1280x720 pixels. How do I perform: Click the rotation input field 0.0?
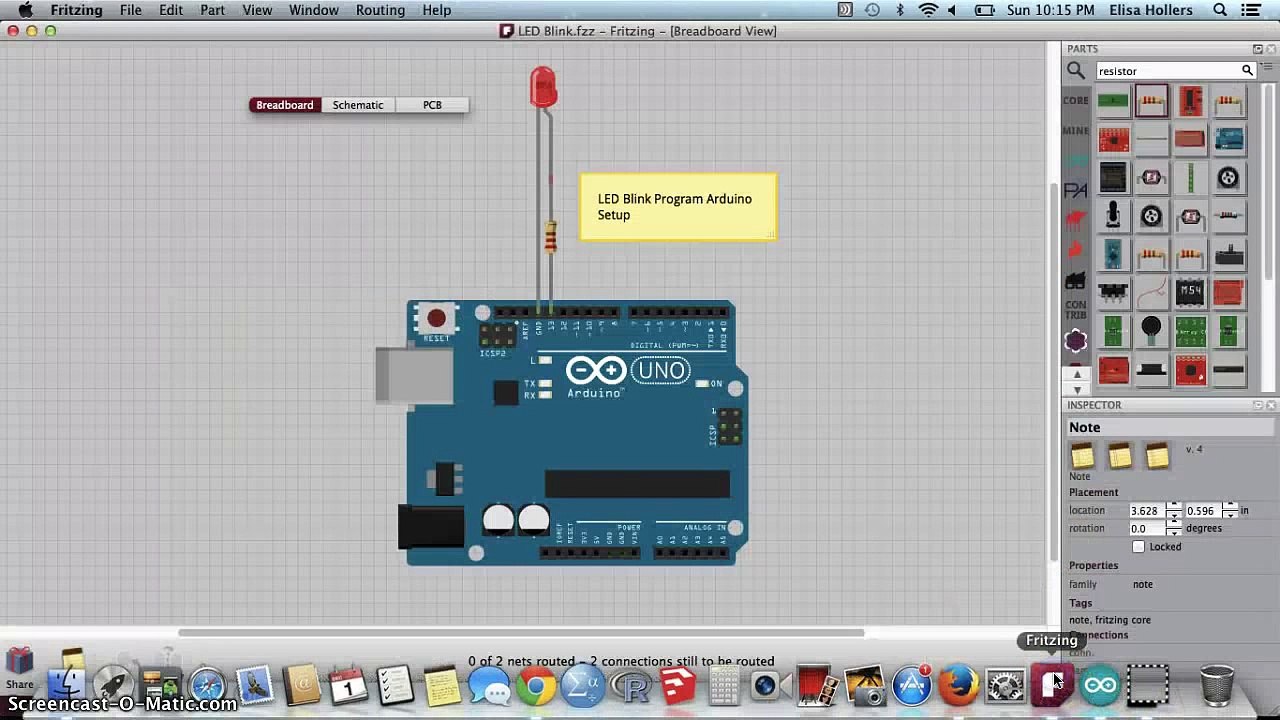tap(1149, 528)
